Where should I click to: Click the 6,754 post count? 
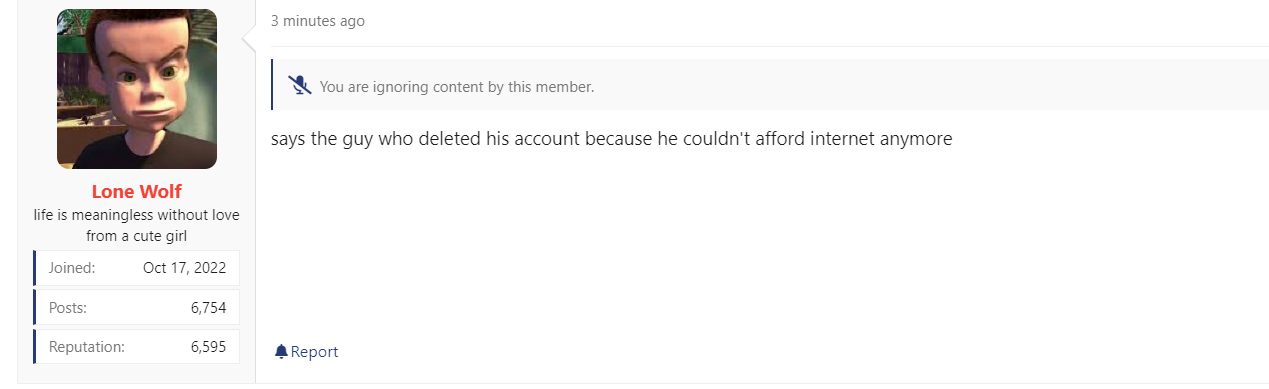pos(209,308)
